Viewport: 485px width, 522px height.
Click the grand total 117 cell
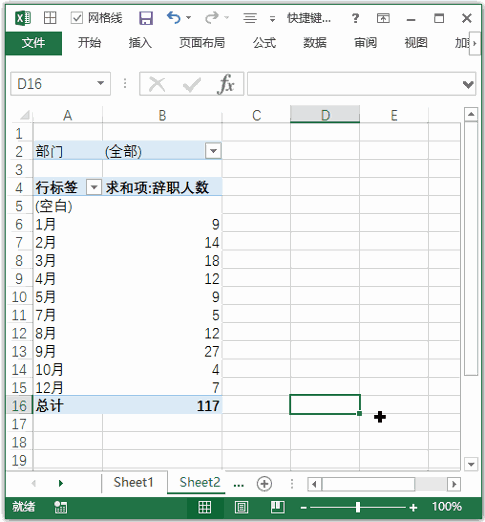pyautogui.click(x=162, y=406)
